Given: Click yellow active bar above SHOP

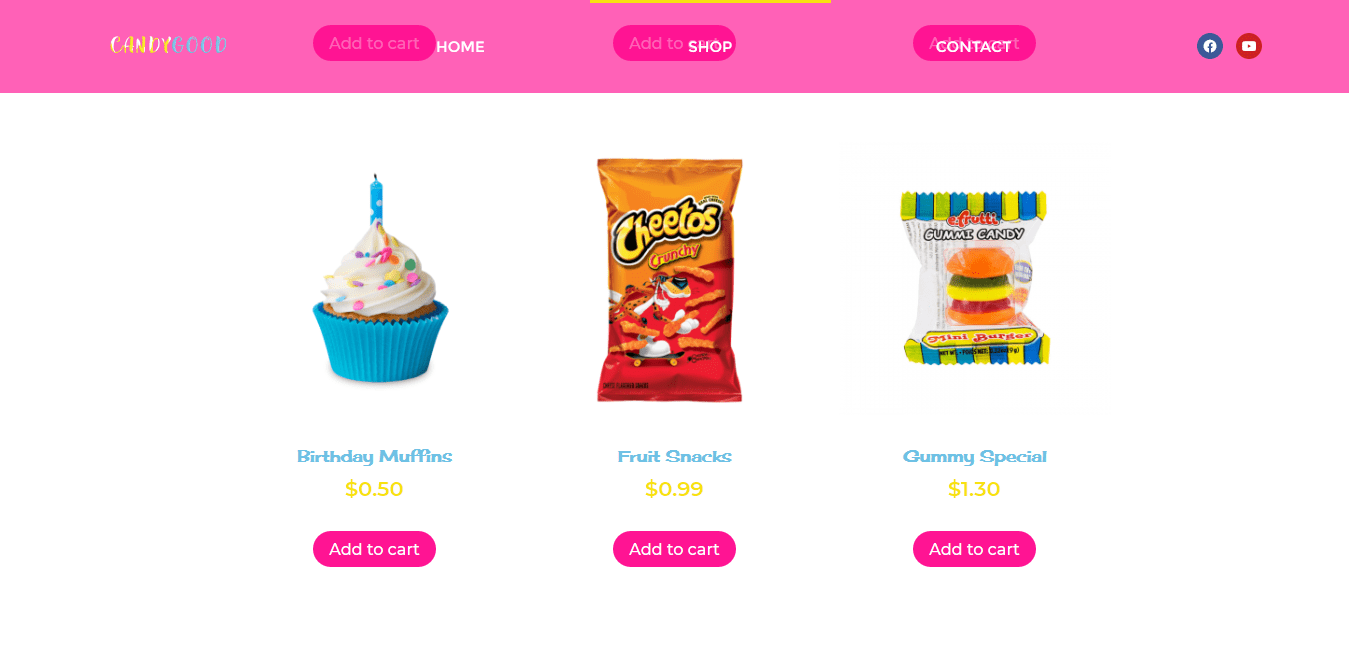Looking at the screenshot, I should coord(710,1).
